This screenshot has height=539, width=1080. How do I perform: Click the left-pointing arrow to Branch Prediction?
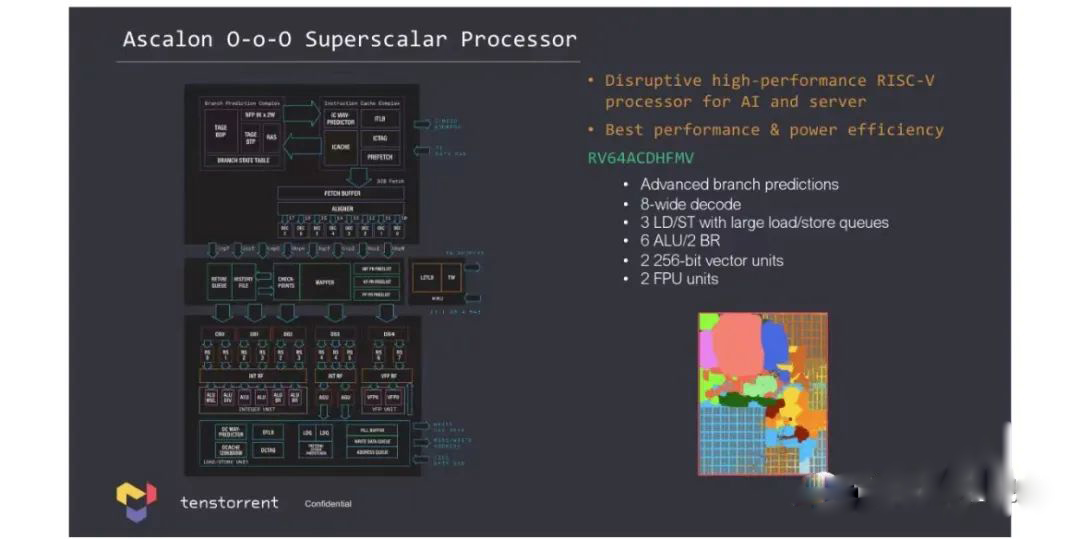[x=301, y=147]
